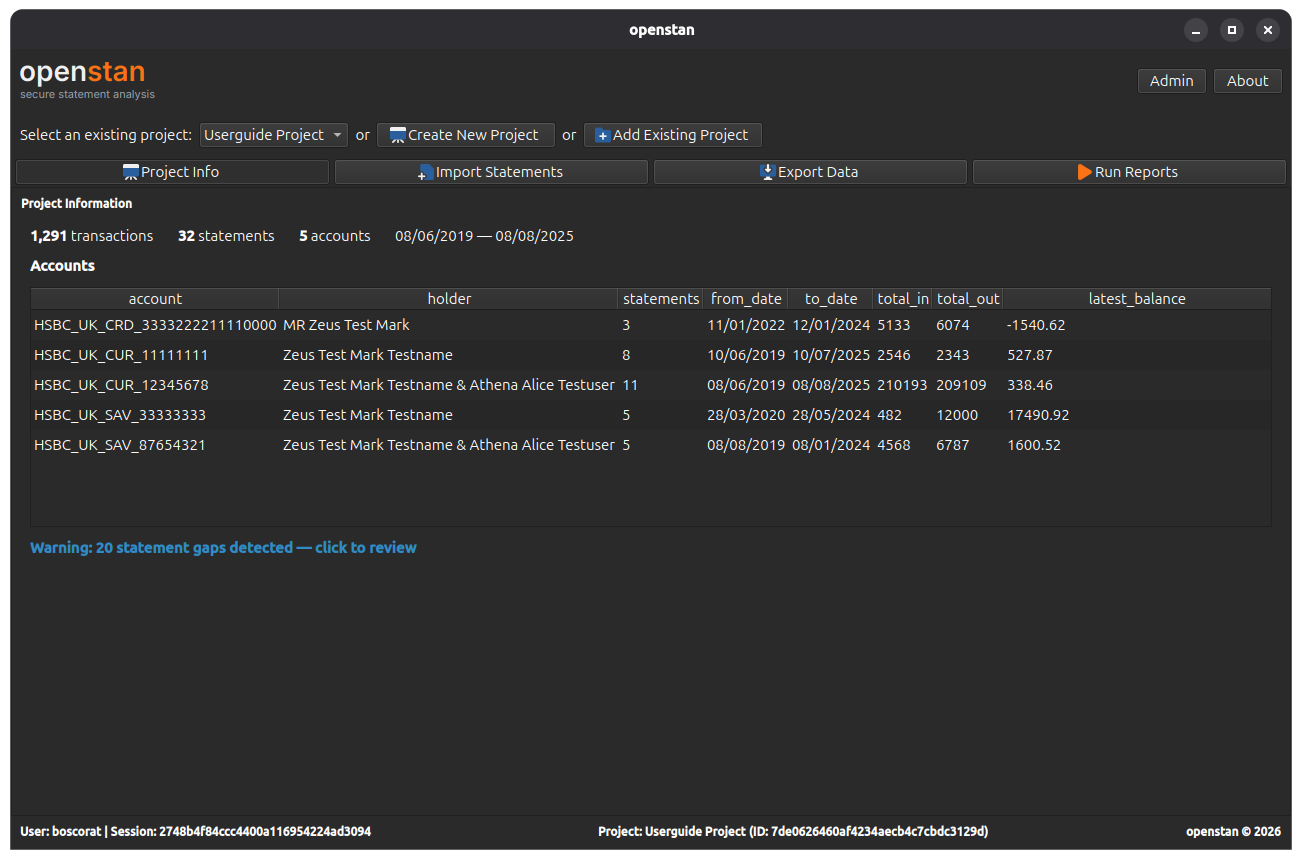Screen dimensions: 1302x860
Task: Click the orange Run Reports play icon
Action: point(1085,172)
